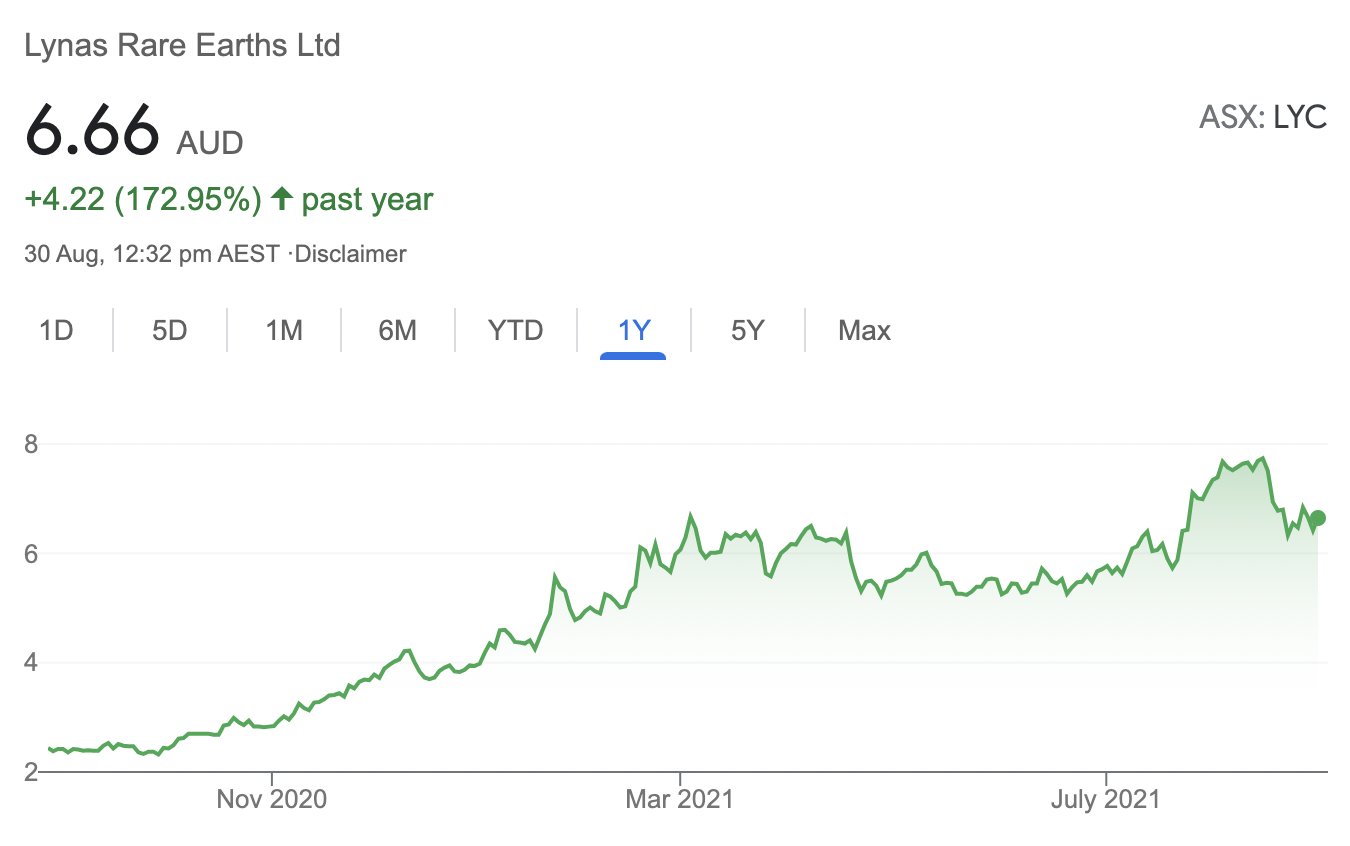The width and height of the screenshot is (1350, 846).
Task: Click the active 1Y tab
Action: [634, 330]
